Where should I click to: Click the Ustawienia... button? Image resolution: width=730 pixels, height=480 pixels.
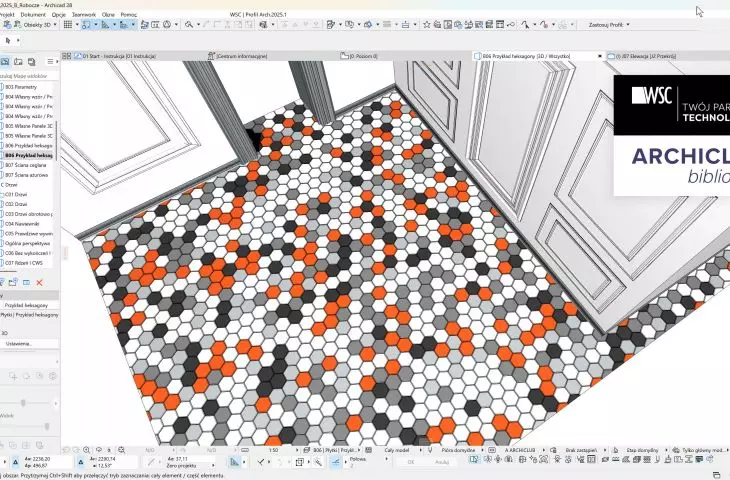click(29, 344)
